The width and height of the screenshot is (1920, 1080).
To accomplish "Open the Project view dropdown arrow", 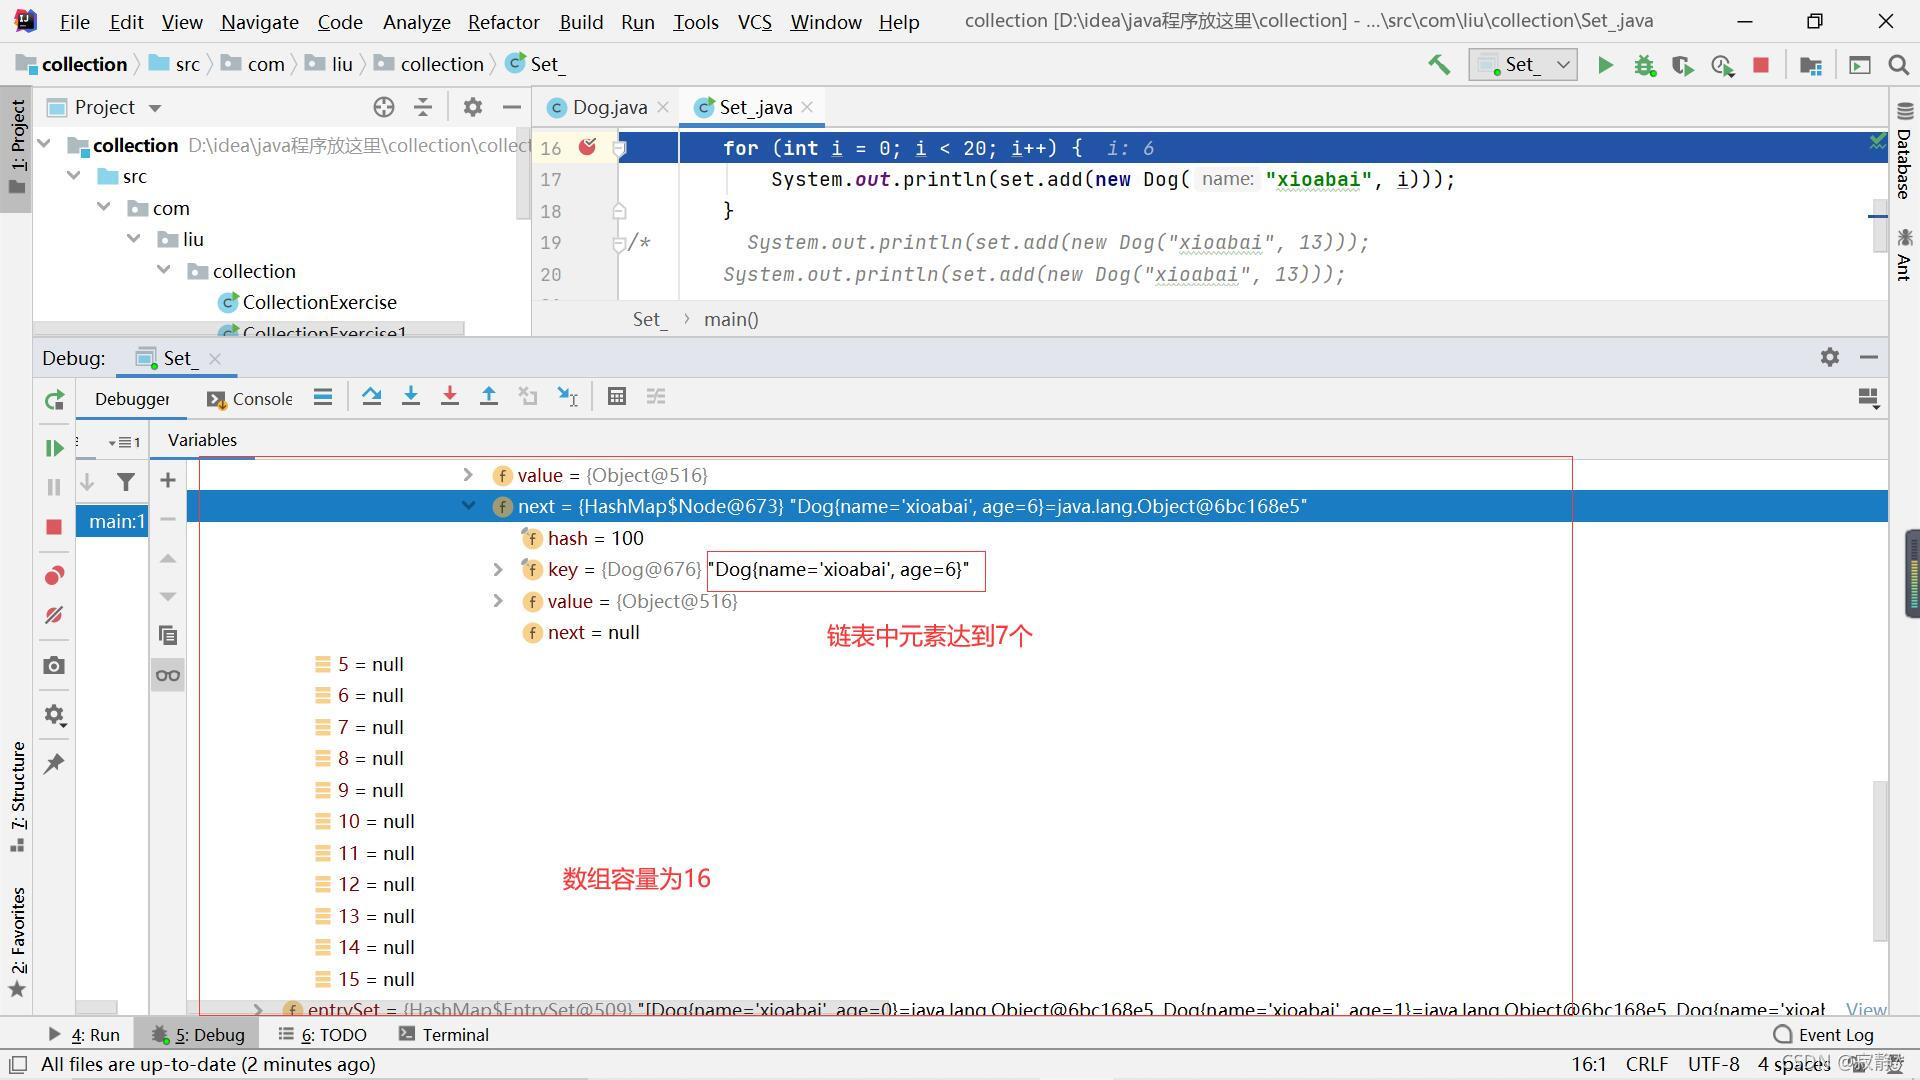I will (x=155, y=108).
